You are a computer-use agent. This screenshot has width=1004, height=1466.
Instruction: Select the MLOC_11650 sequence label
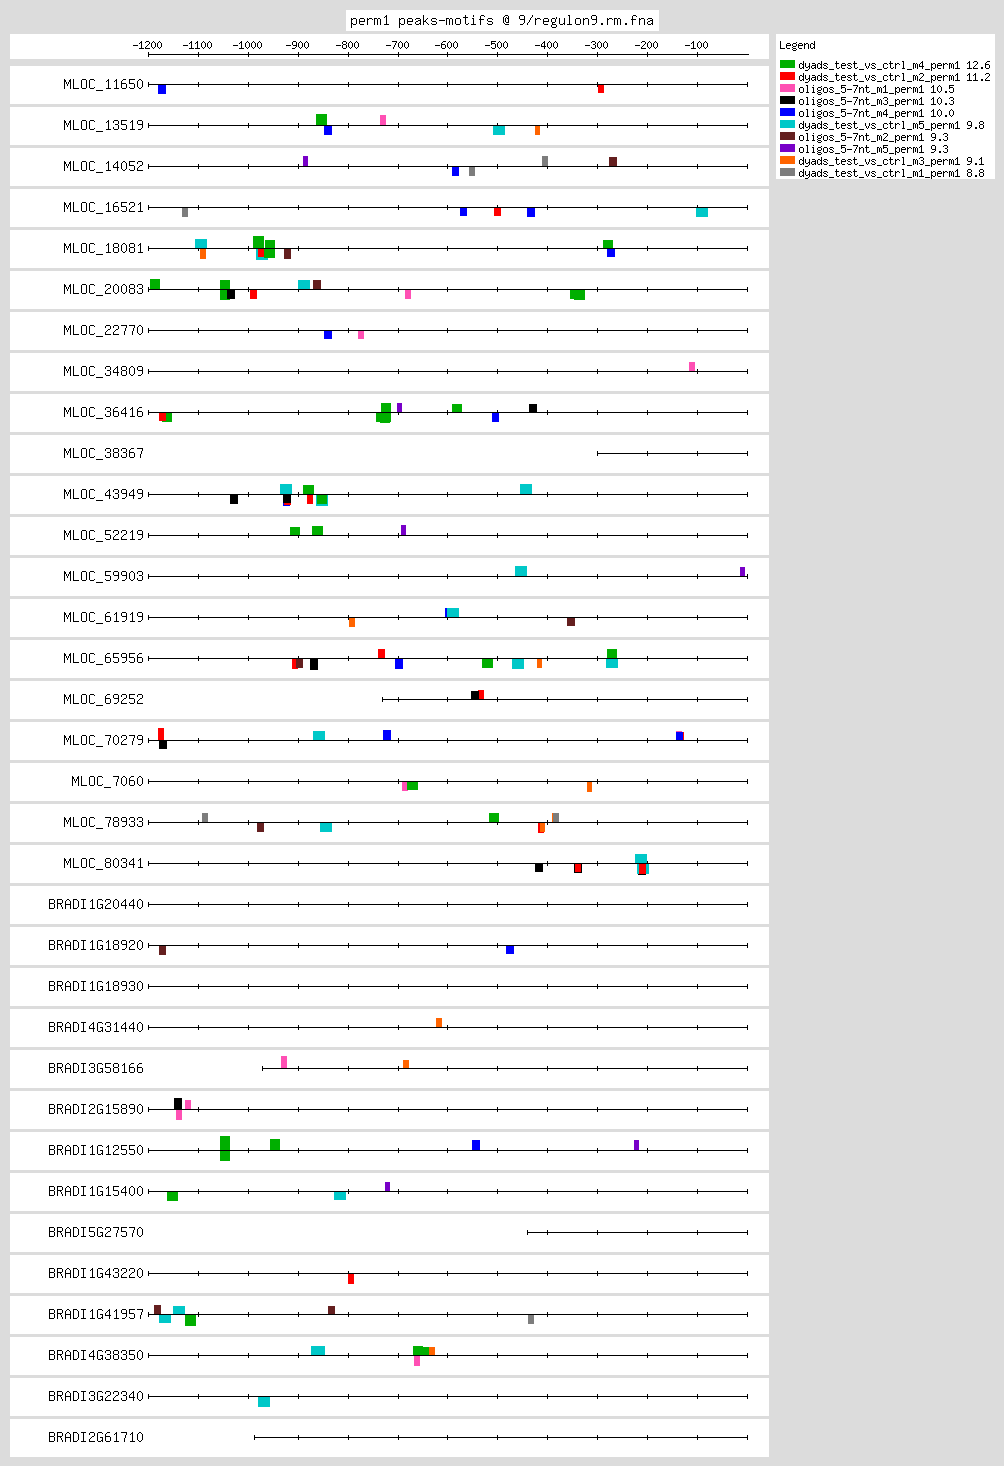pyautogui.click(x=103, y=85)
